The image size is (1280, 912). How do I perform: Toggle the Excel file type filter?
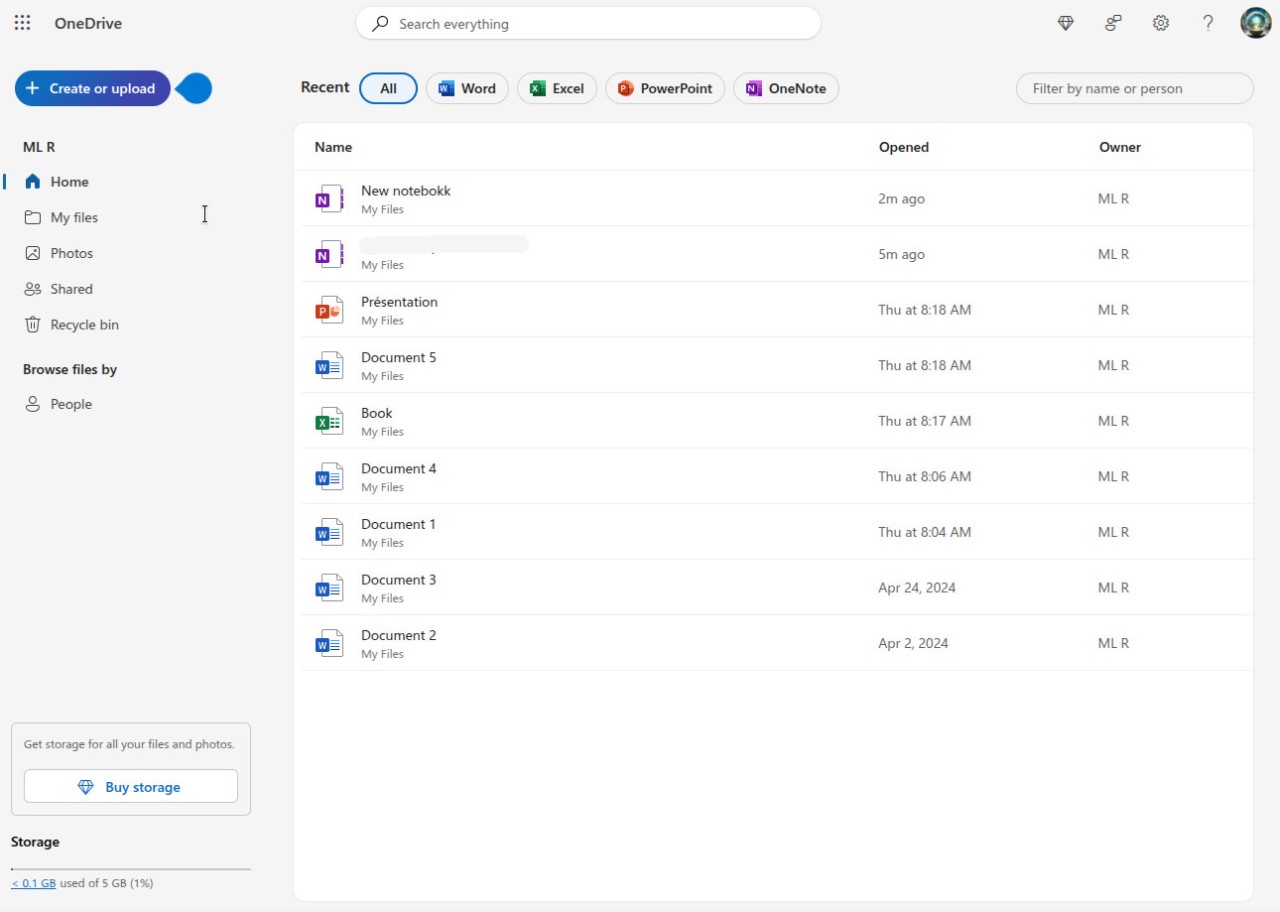coord(556,88)
